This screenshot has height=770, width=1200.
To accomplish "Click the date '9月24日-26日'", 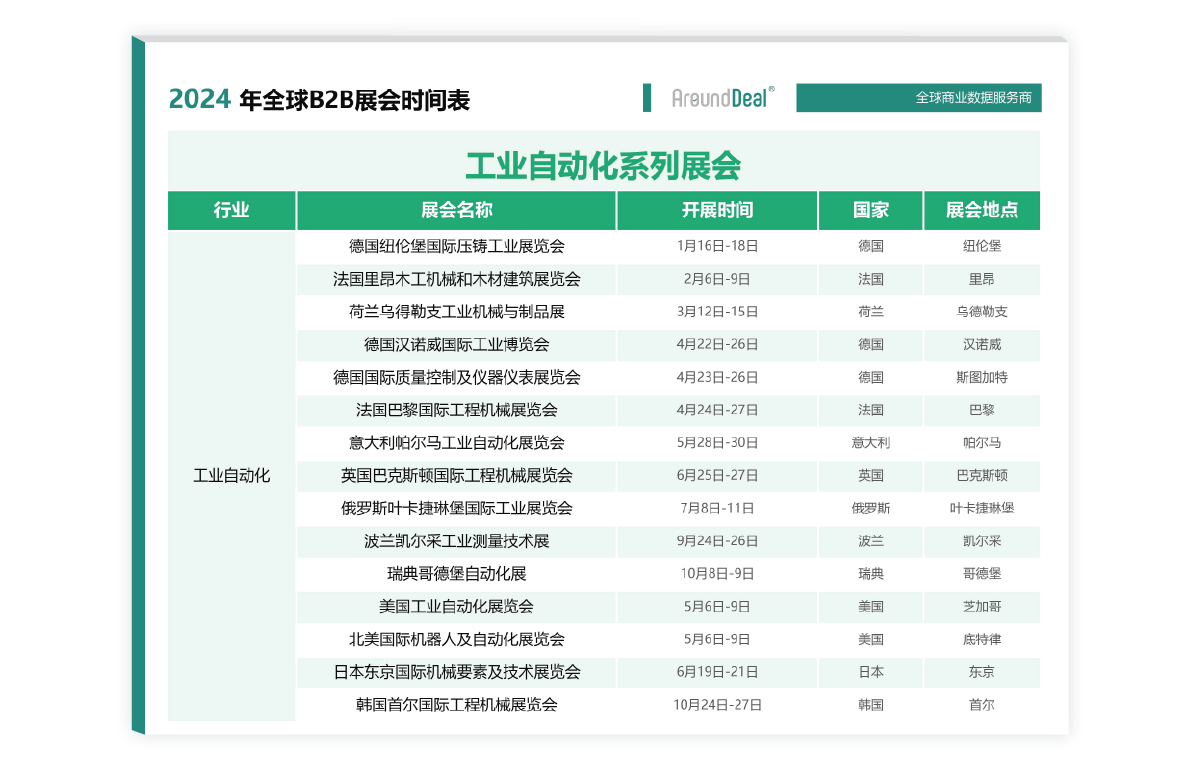I will point(717,541).
